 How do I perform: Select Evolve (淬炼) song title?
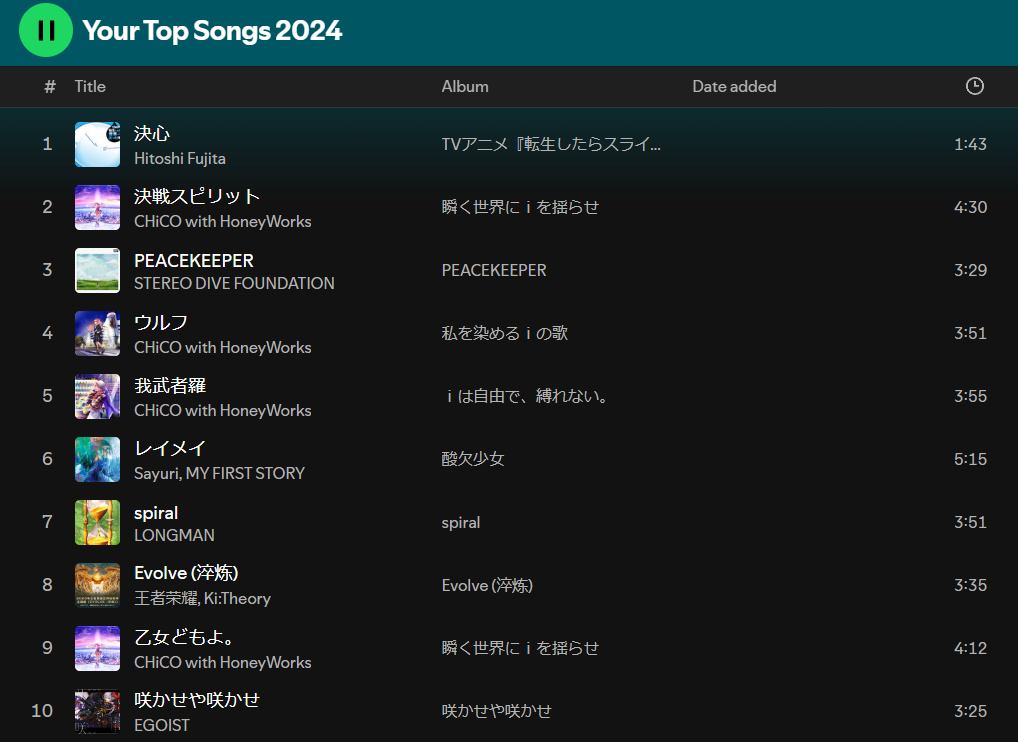[186, 573]
